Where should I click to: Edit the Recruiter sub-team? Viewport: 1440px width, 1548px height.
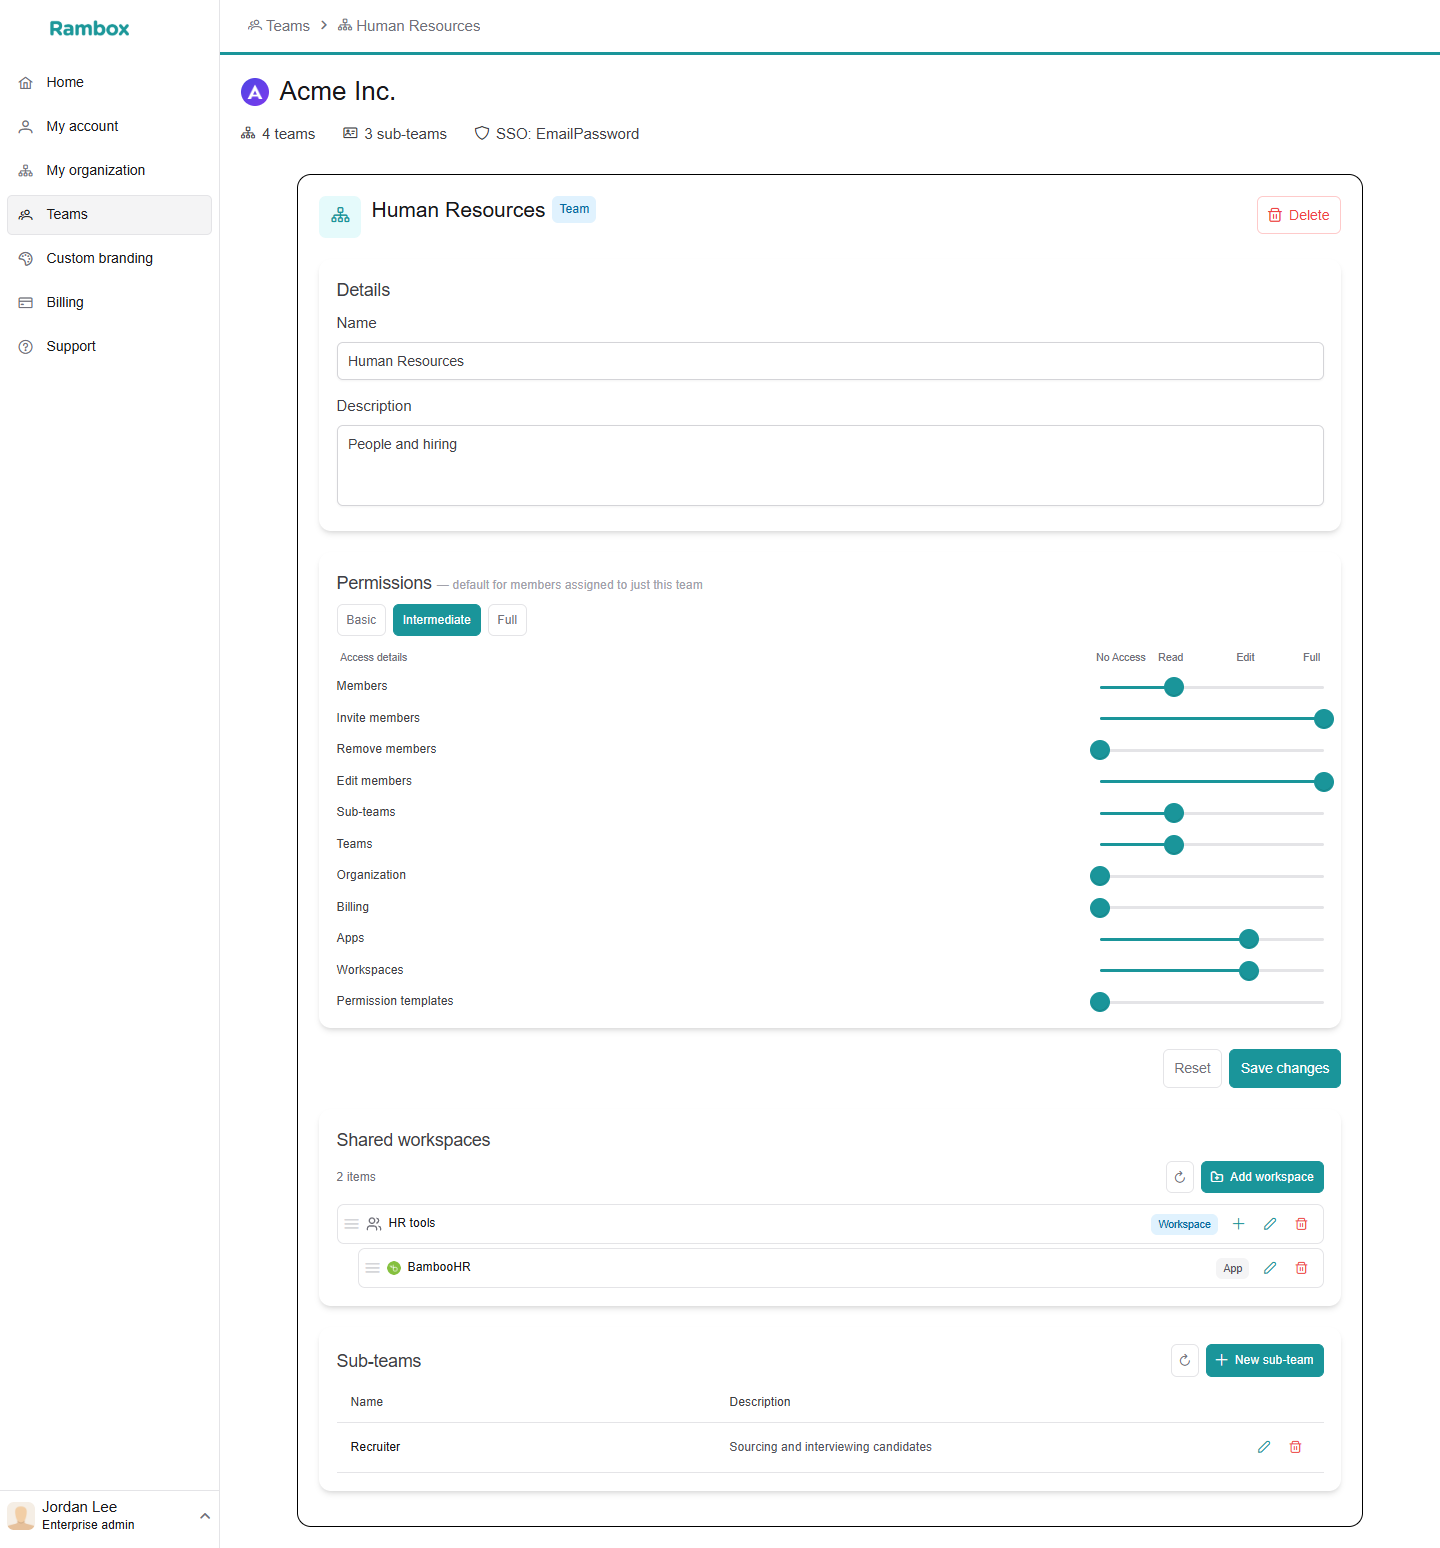[1264, 1447]
